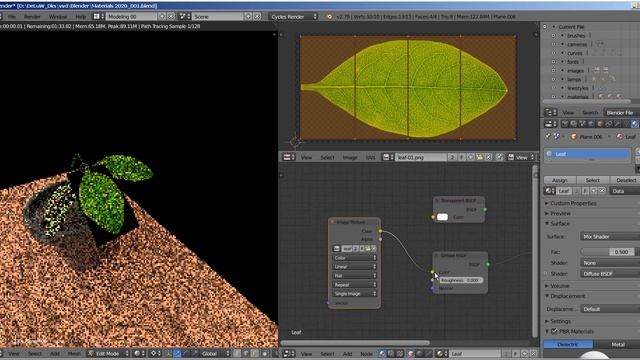The width and height of the screenshot is (640, 360).
Task: Select the shader nodes tree type icon
Action: click(382, 354)
